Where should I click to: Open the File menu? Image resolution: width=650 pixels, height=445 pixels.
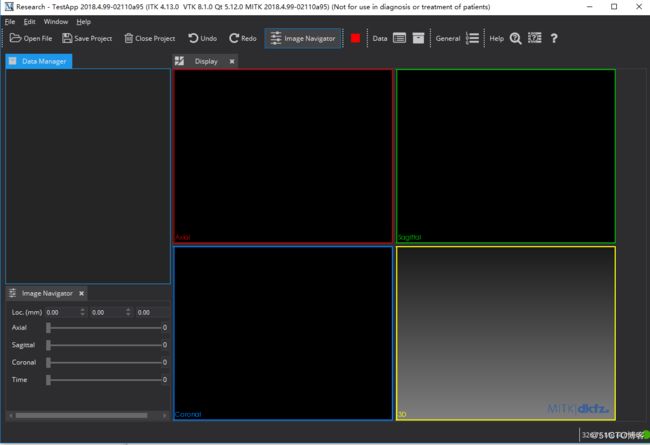pyautogui.click(x=10, y=22)
